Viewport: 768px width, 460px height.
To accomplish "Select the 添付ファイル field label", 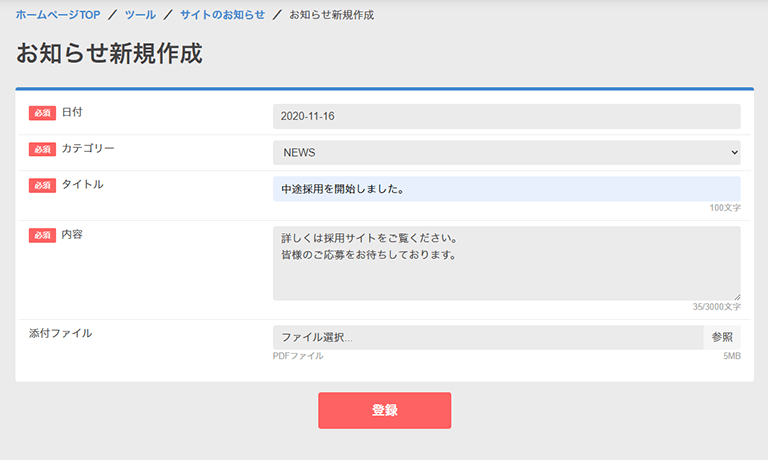I will coord(60,333).
